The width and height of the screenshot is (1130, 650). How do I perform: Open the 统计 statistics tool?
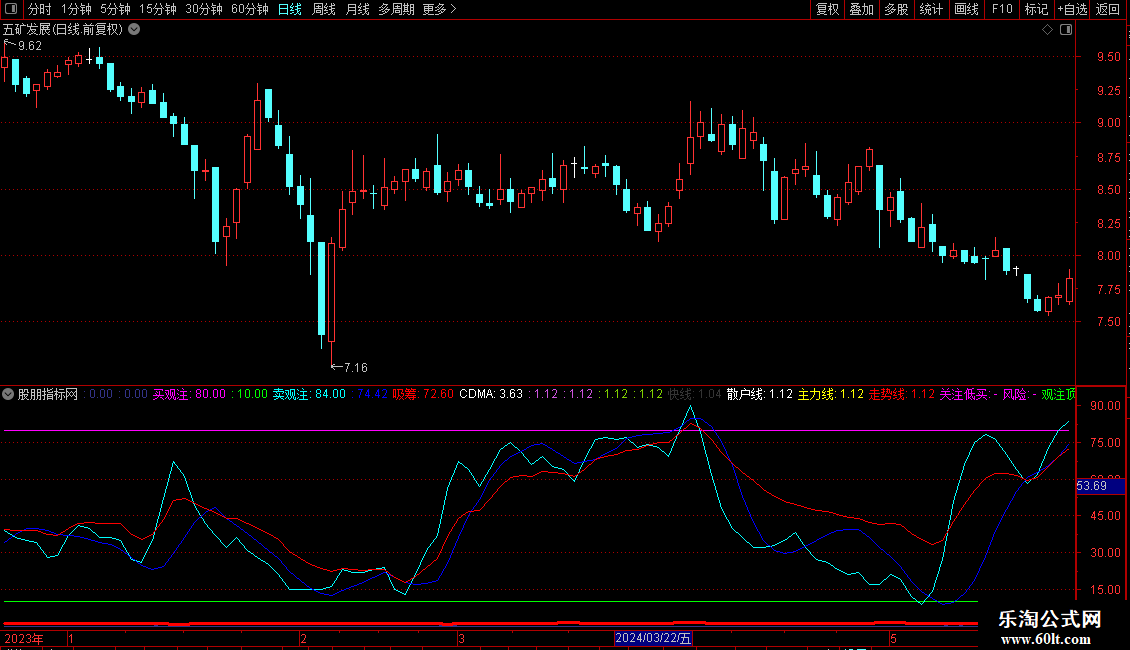click(x=930, y=9)
